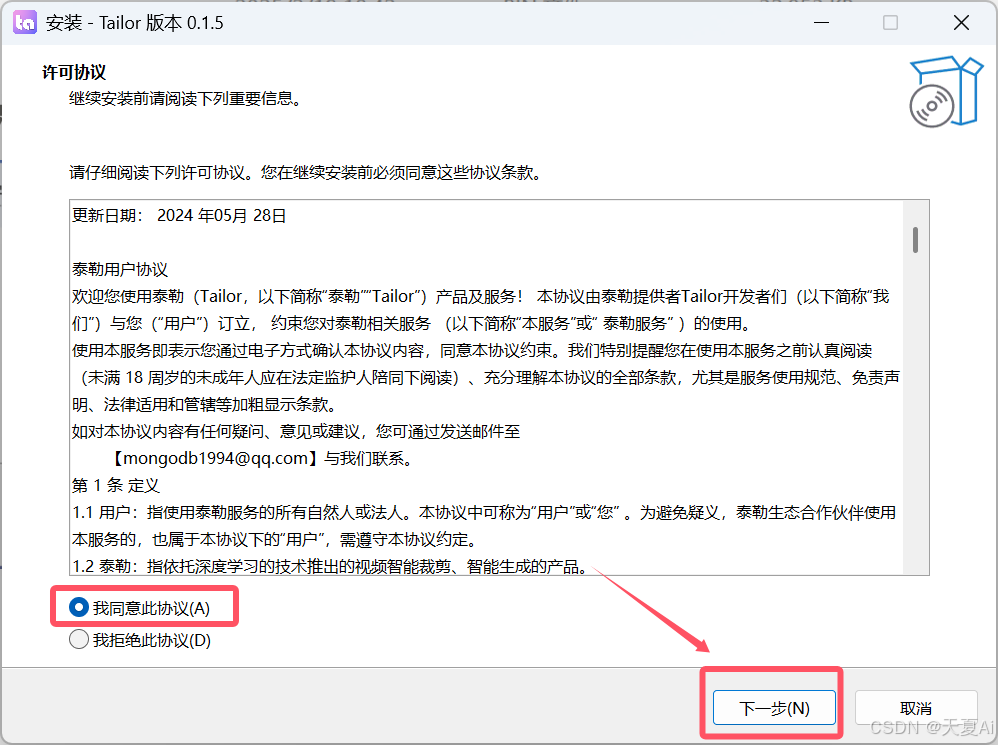Click the installer box and disc icon
998x745 pixels.
pyautogui.click(x=946, y=91)
